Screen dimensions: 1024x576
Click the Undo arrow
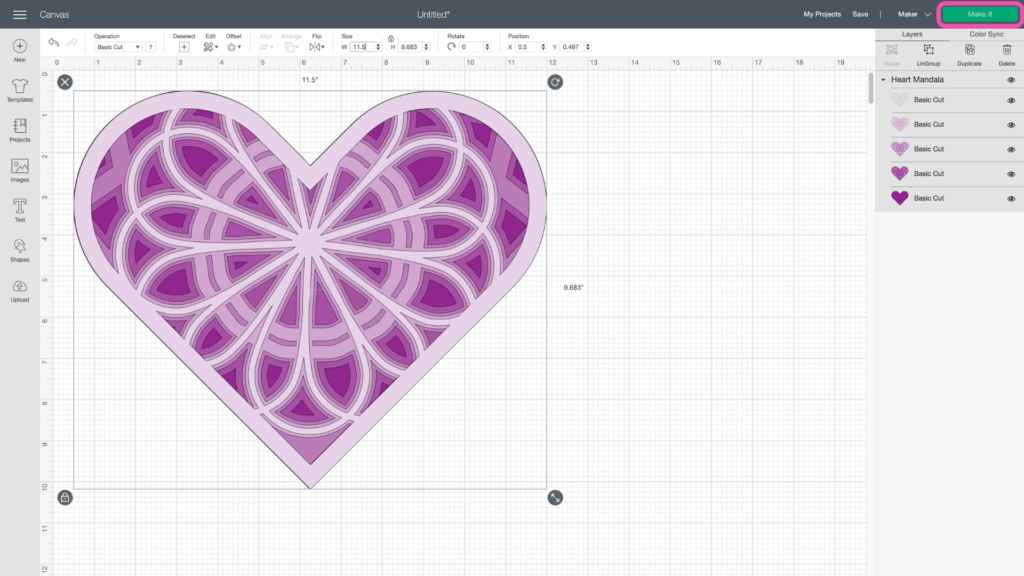pyautogui.click(x=54, y=42)
